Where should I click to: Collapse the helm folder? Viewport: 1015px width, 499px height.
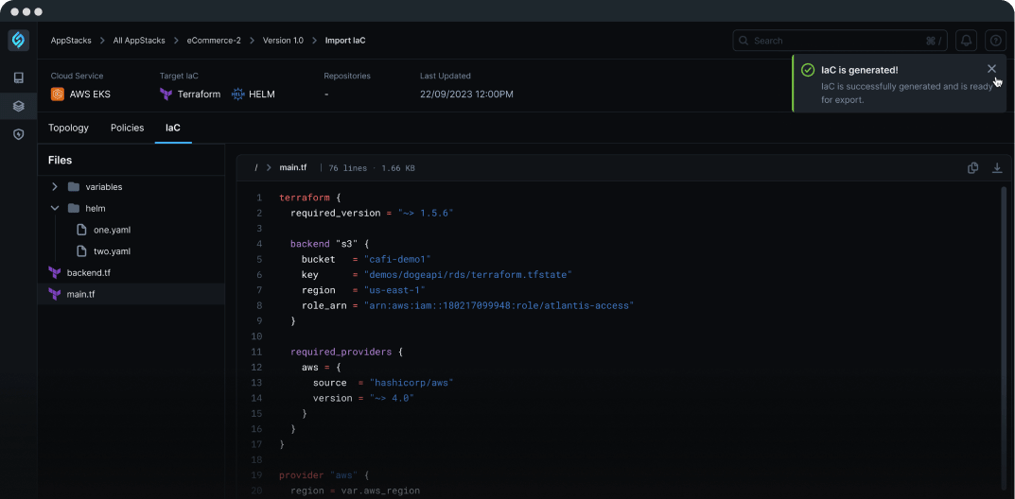coord(54,208)
